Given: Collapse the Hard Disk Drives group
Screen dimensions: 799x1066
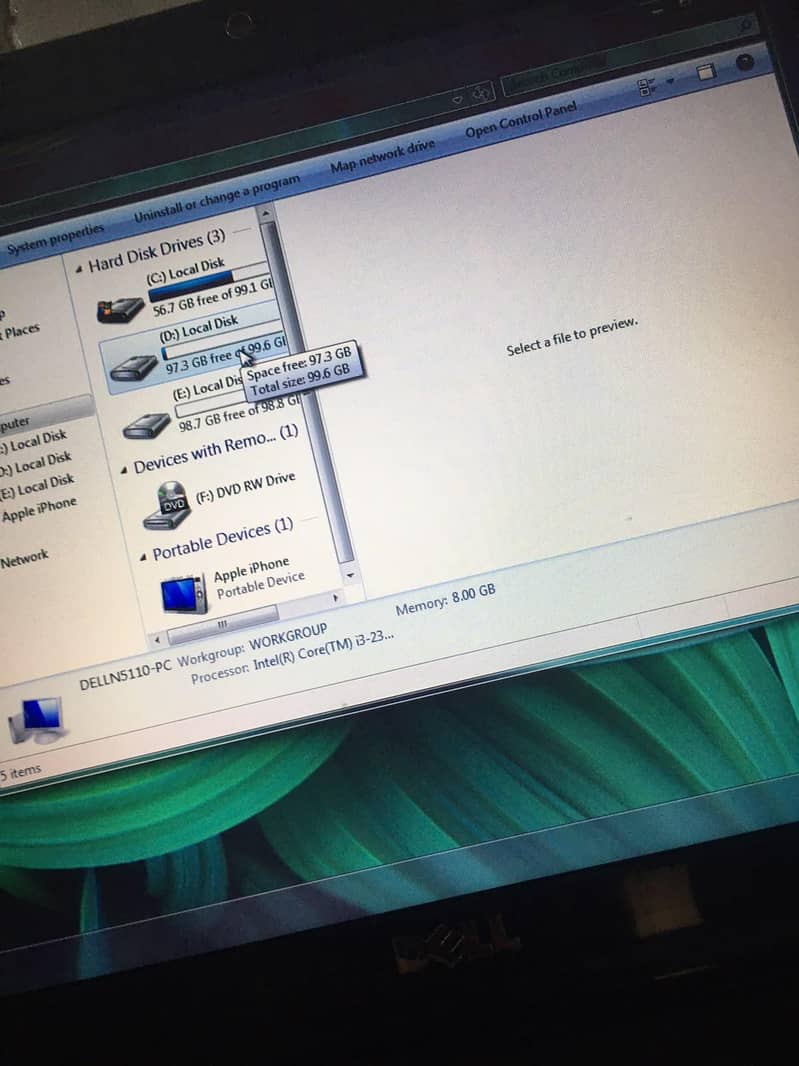Looking at the screenshot, I should tap(79, 269).
